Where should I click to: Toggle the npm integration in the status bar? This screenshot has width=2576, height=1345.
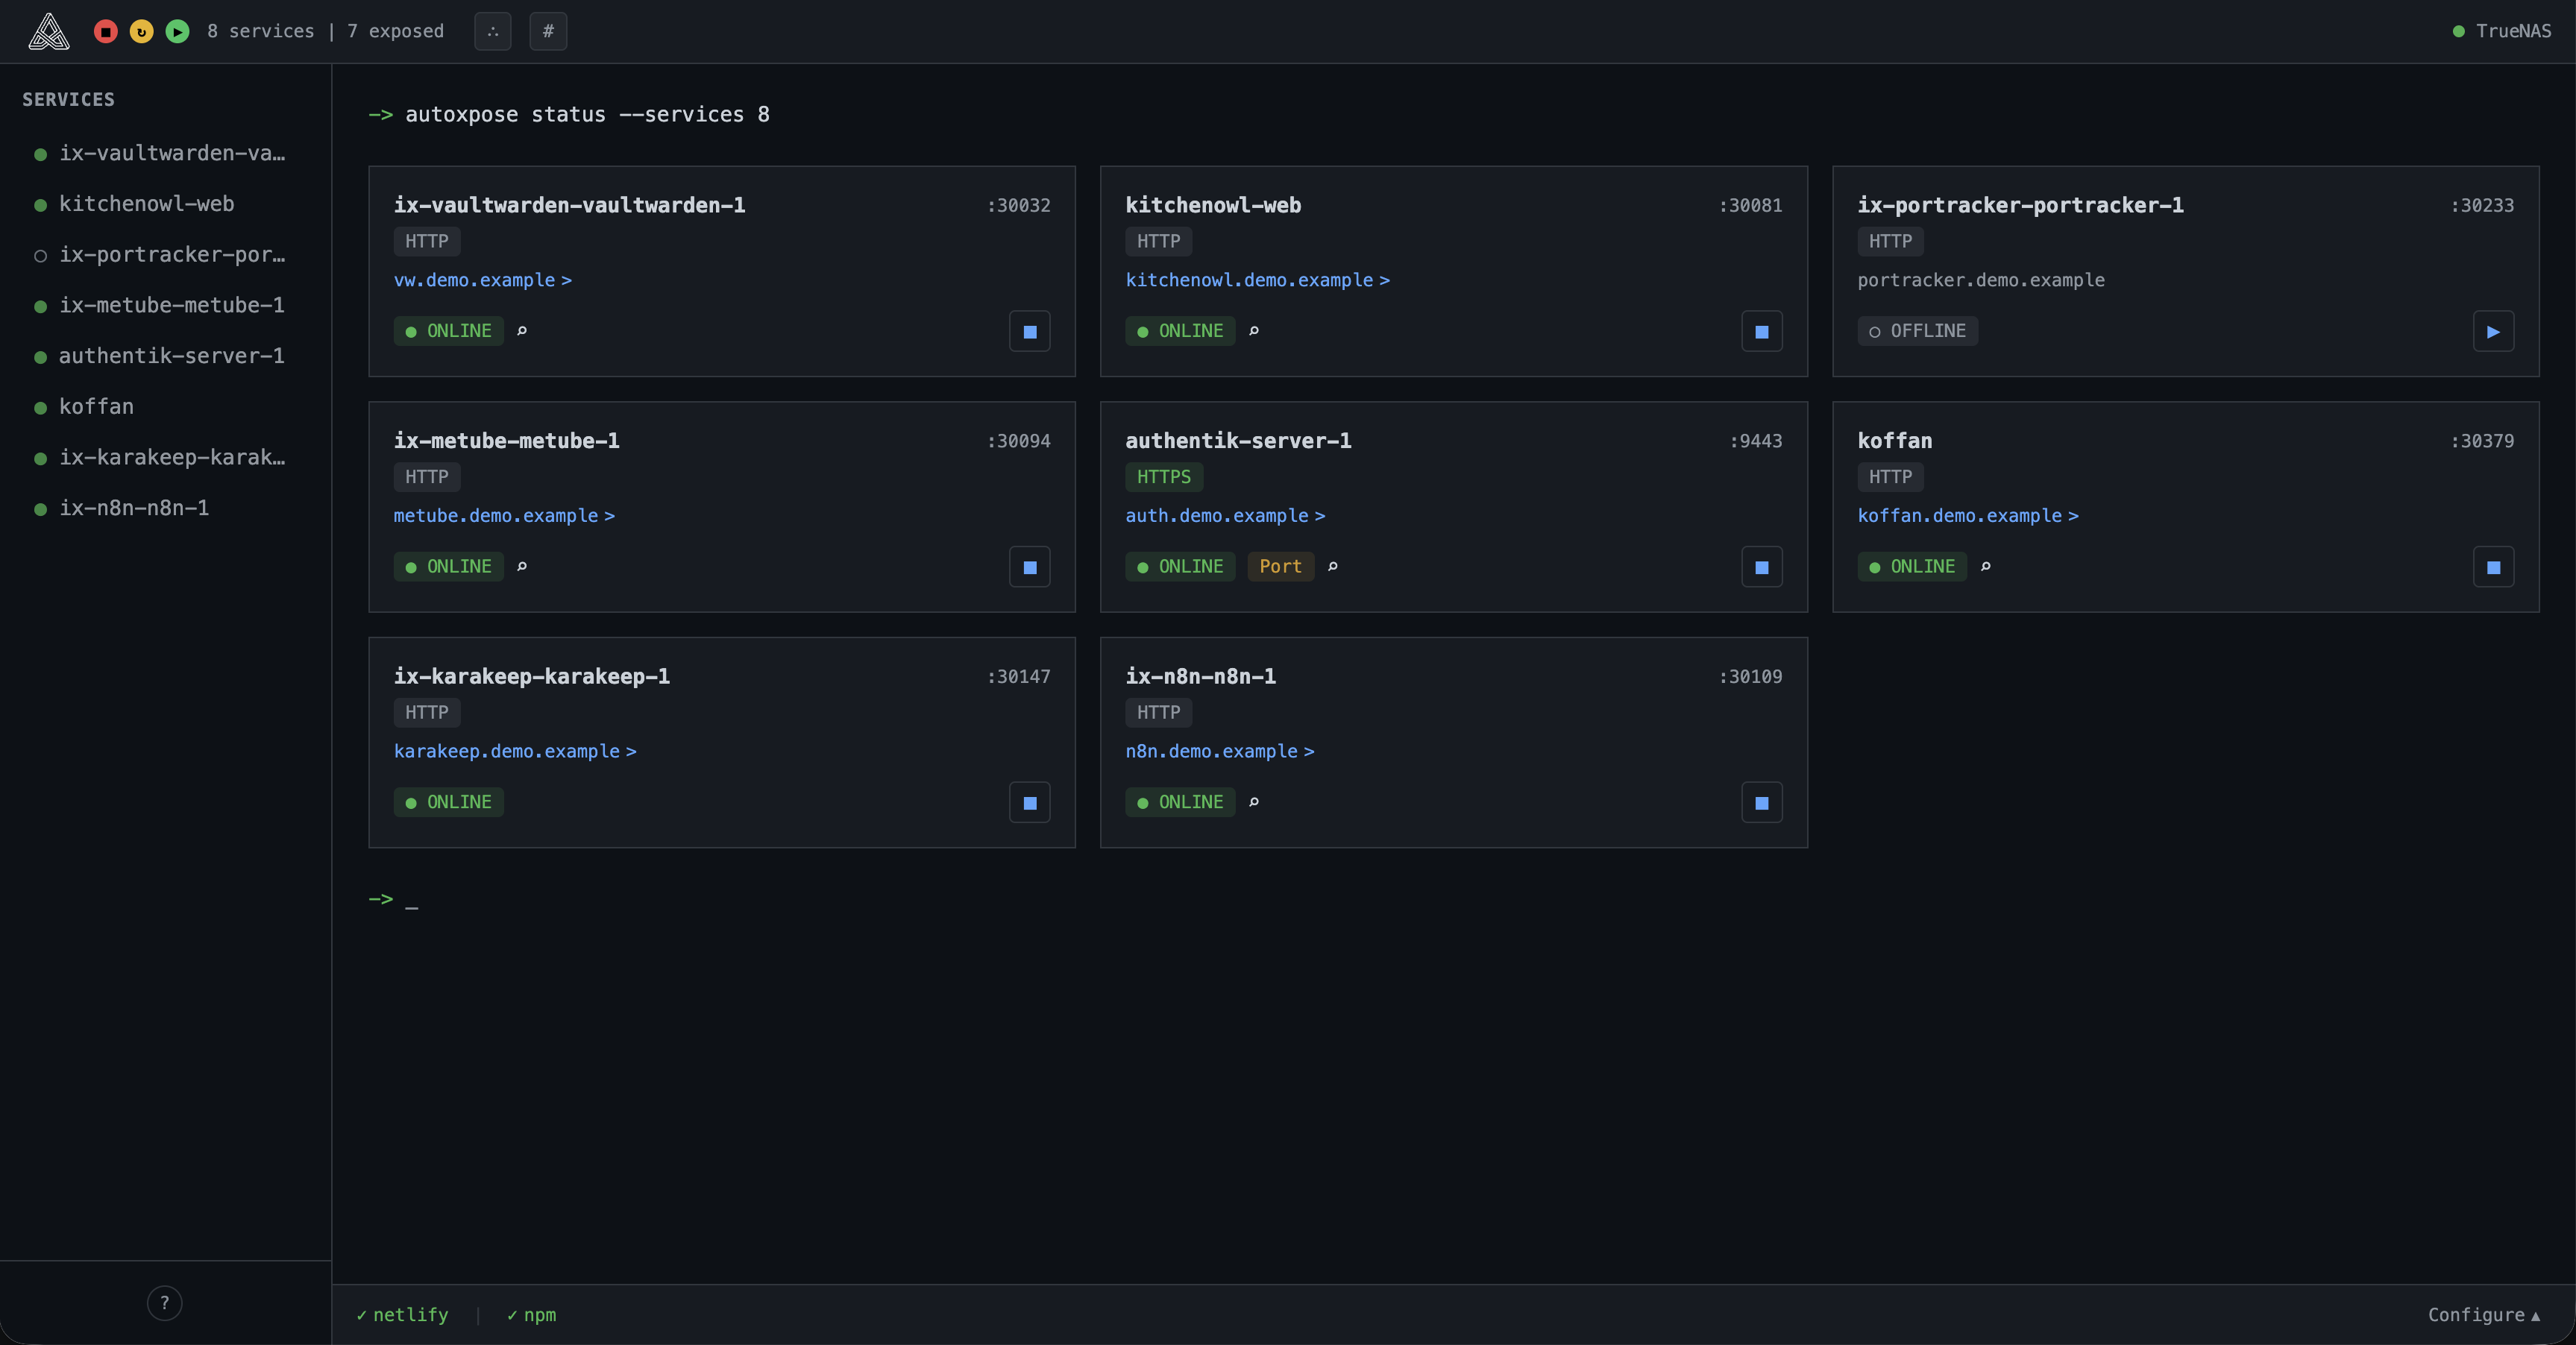click(x=531, y=1315)
